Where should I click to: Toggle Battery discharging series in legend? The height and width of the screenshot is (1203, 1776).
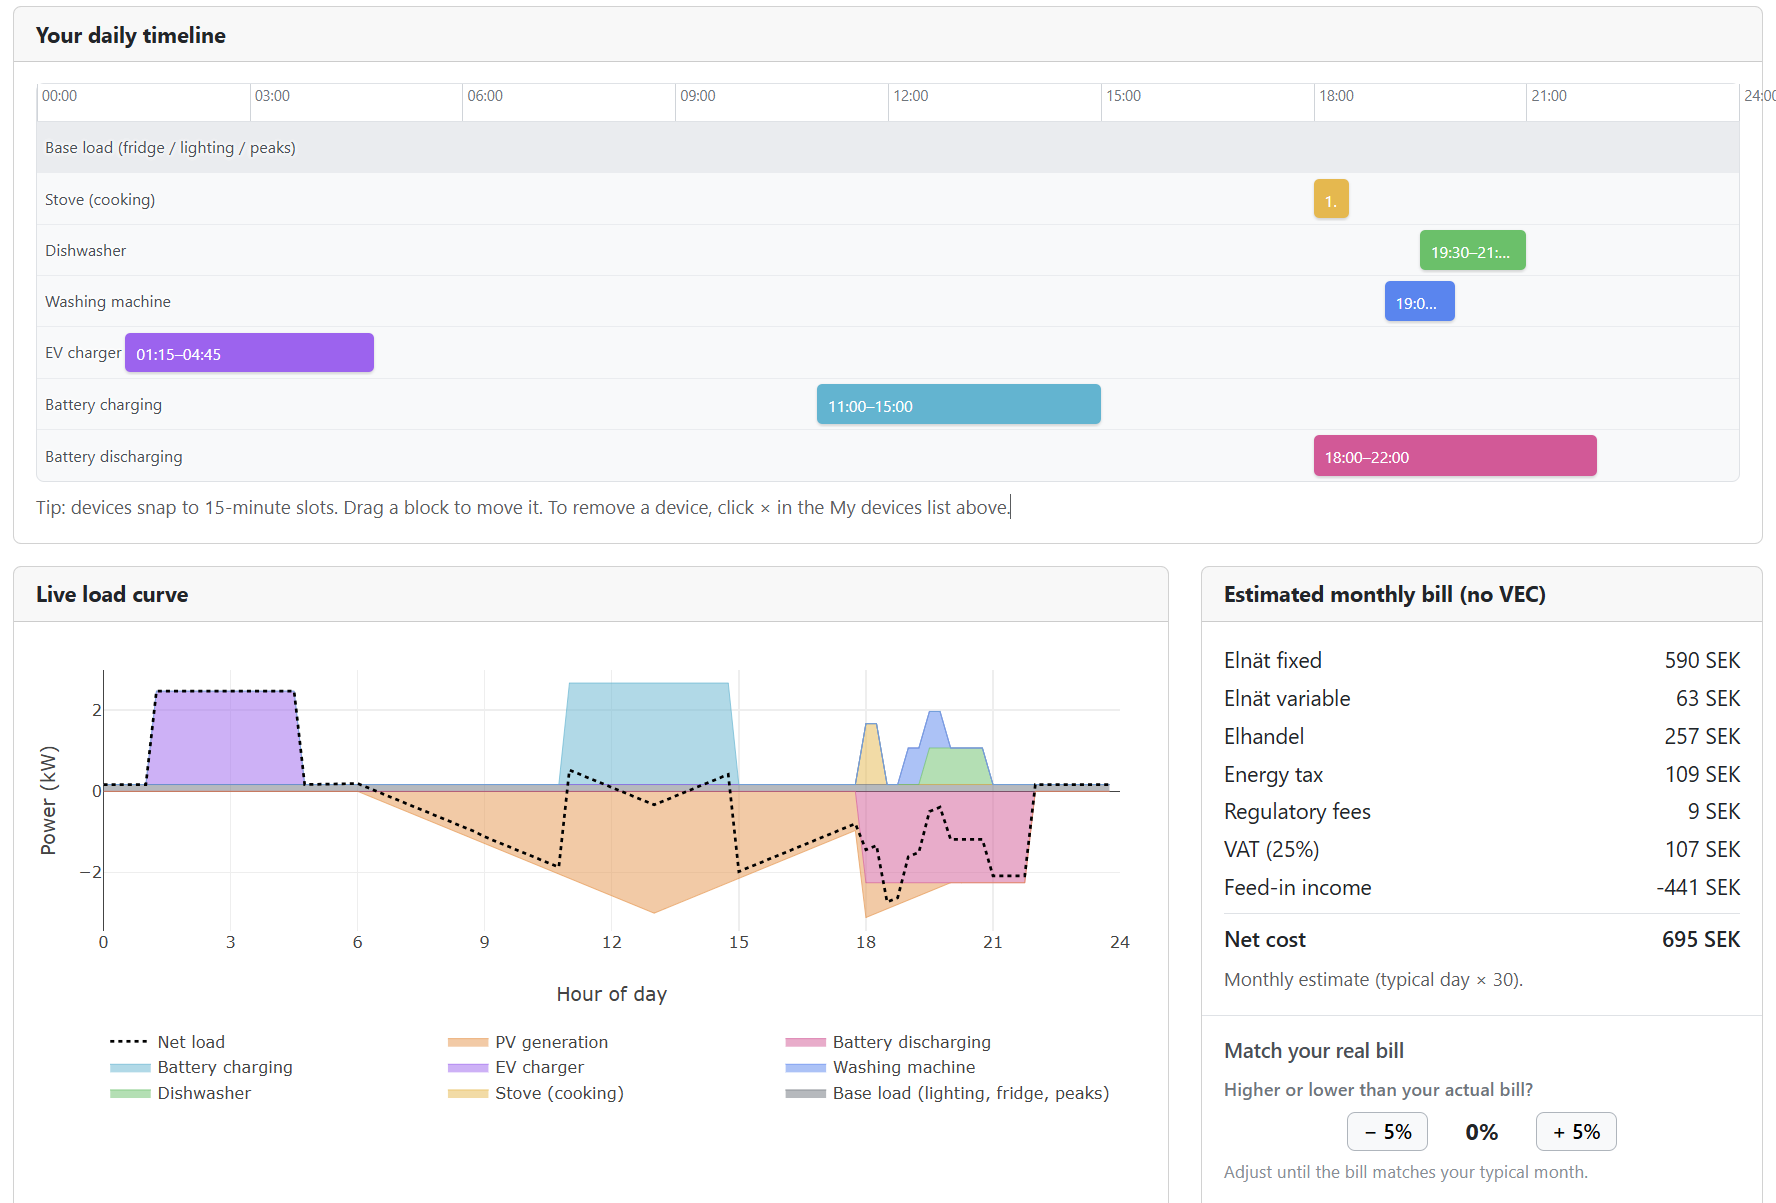click(888, 1042)
